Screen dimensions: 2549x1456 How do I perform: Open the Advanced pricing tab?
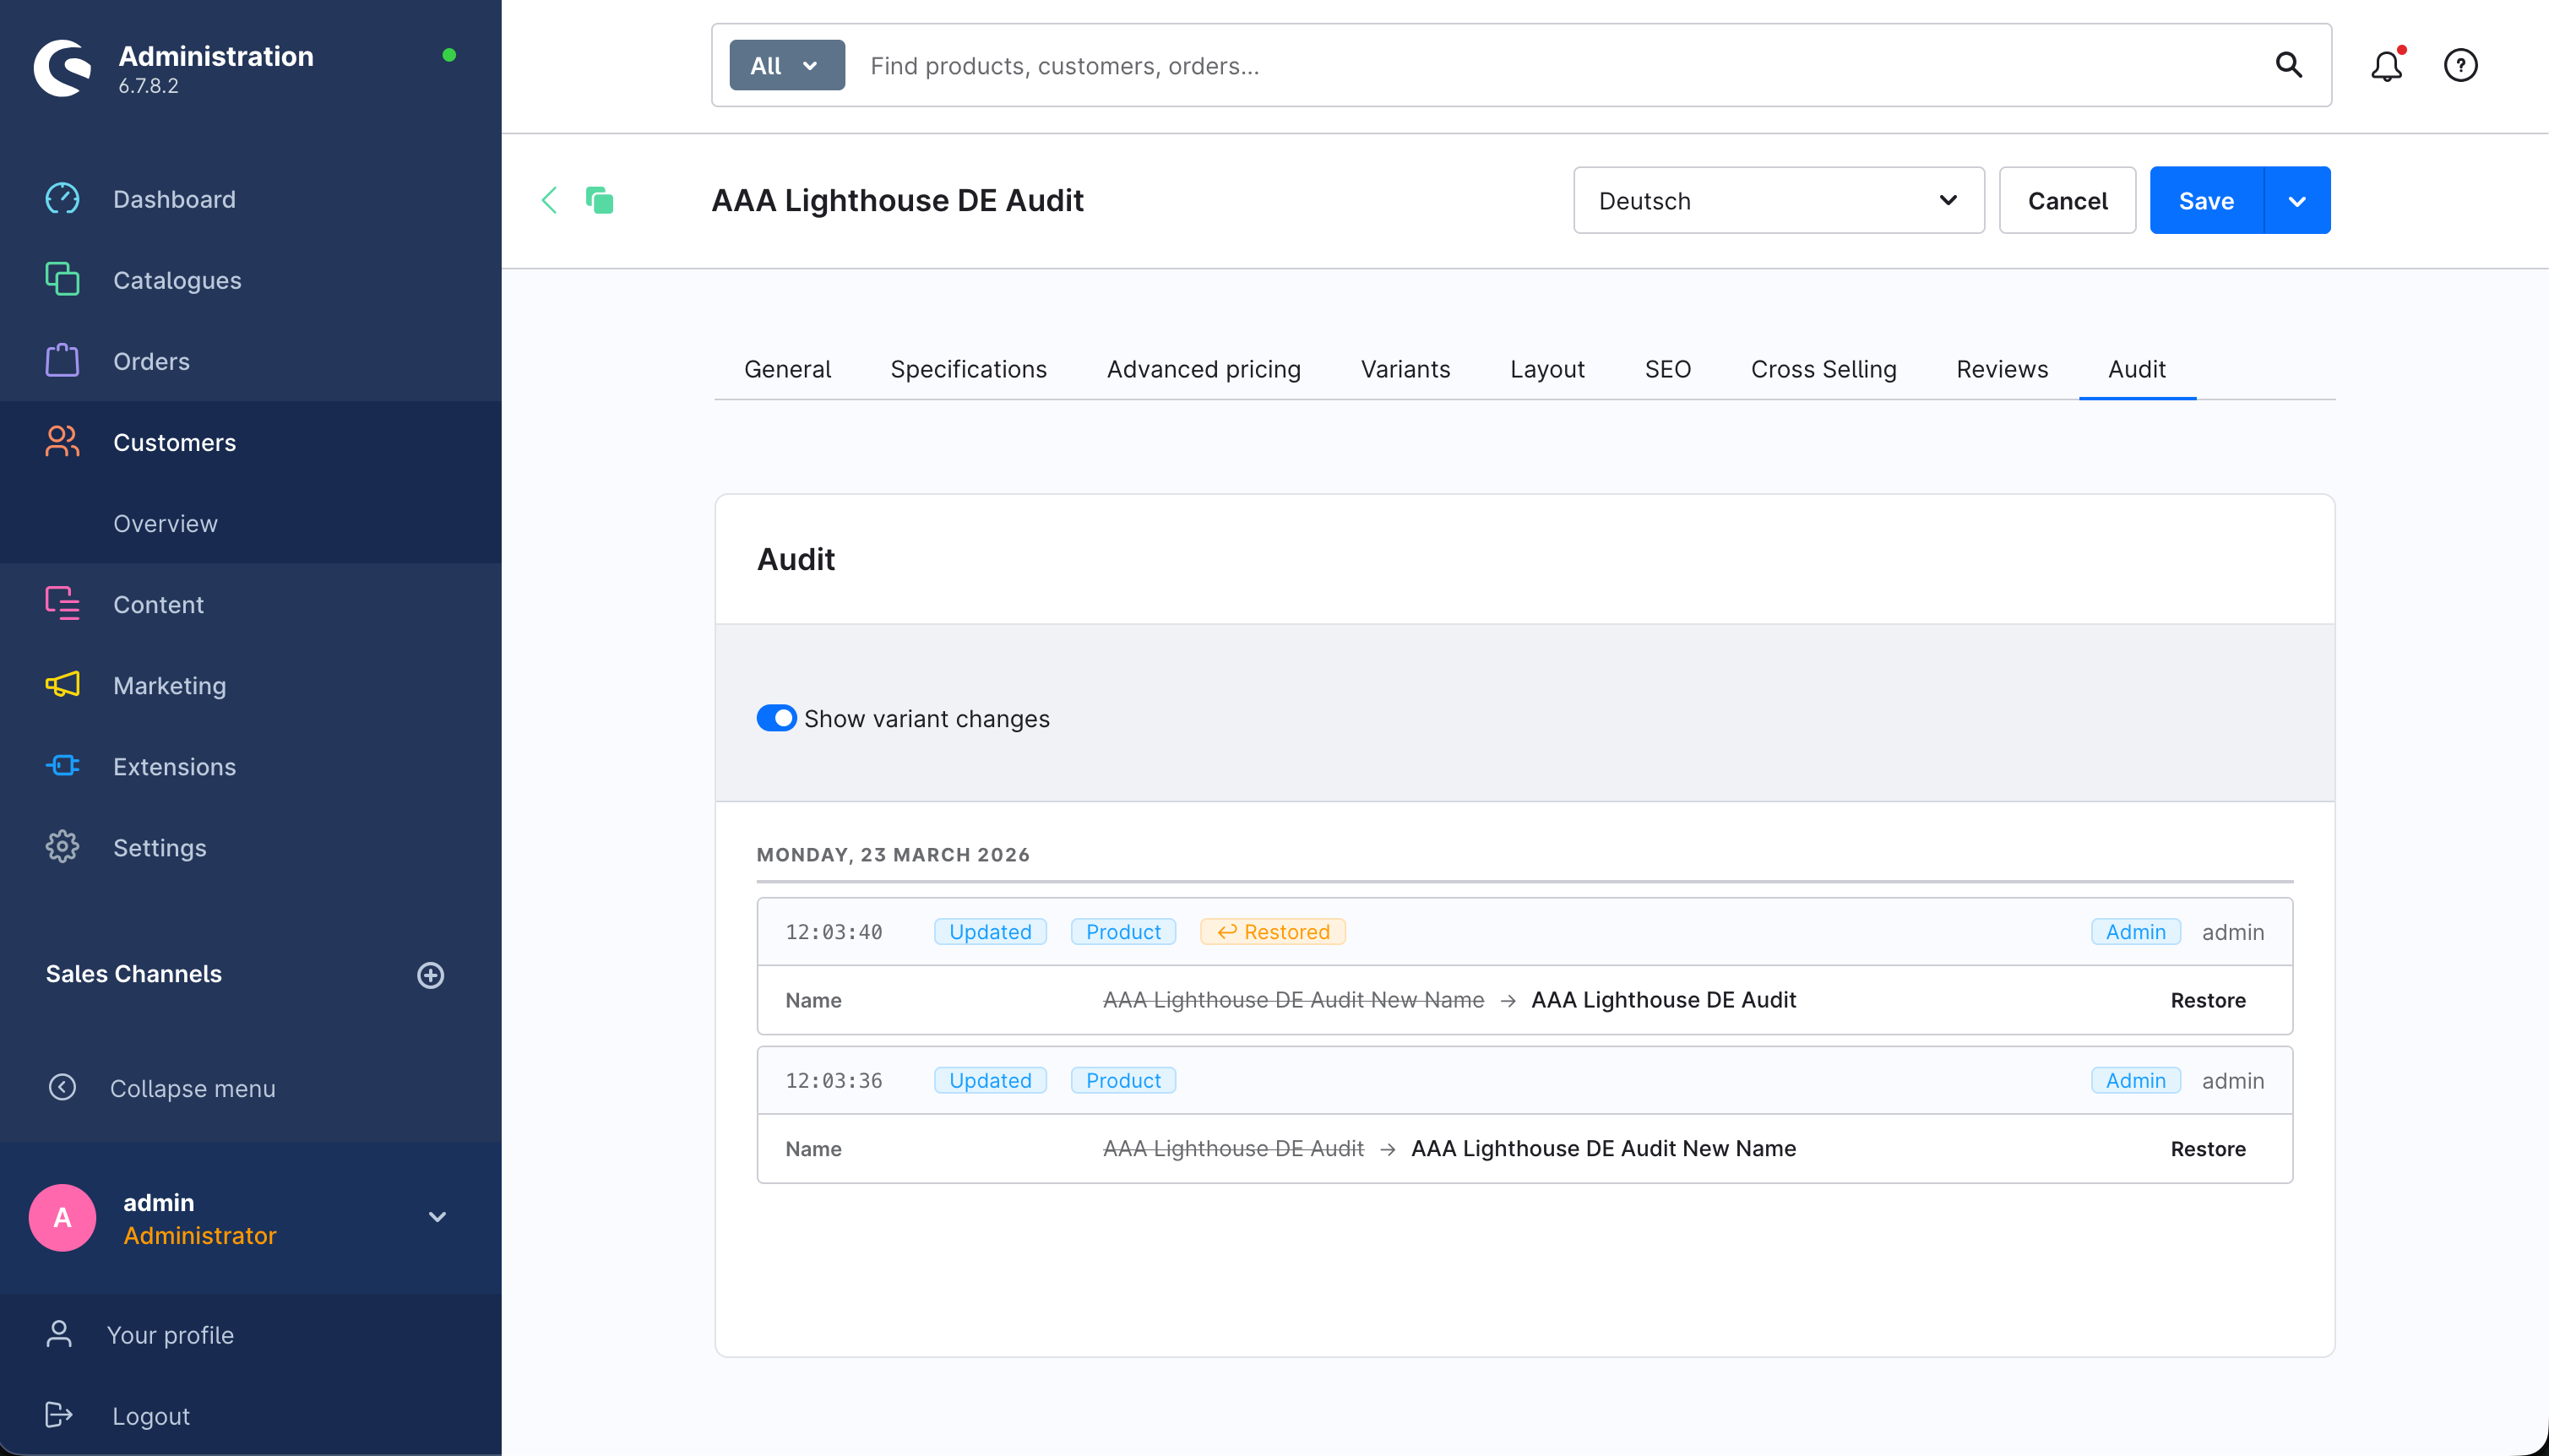[x=1203, y=369]
